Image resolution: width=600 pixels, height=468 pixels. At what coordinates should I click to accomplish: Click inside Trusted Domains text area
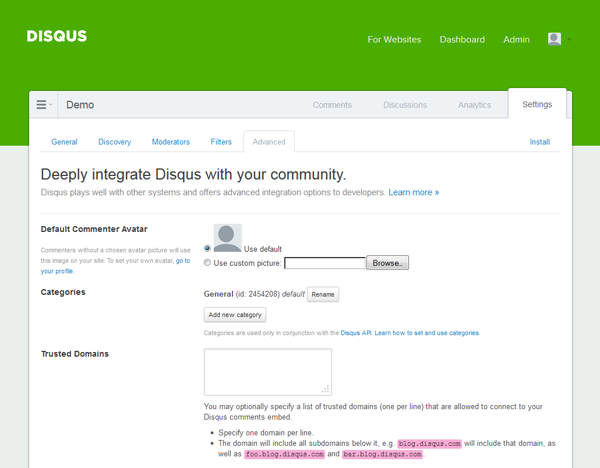(267, 371)
